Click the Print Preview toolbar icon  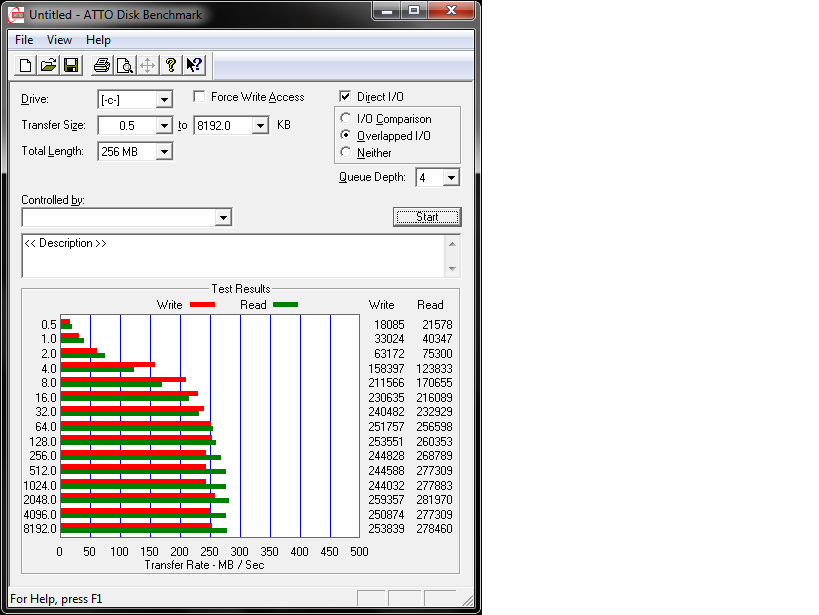tap(125, 65)
